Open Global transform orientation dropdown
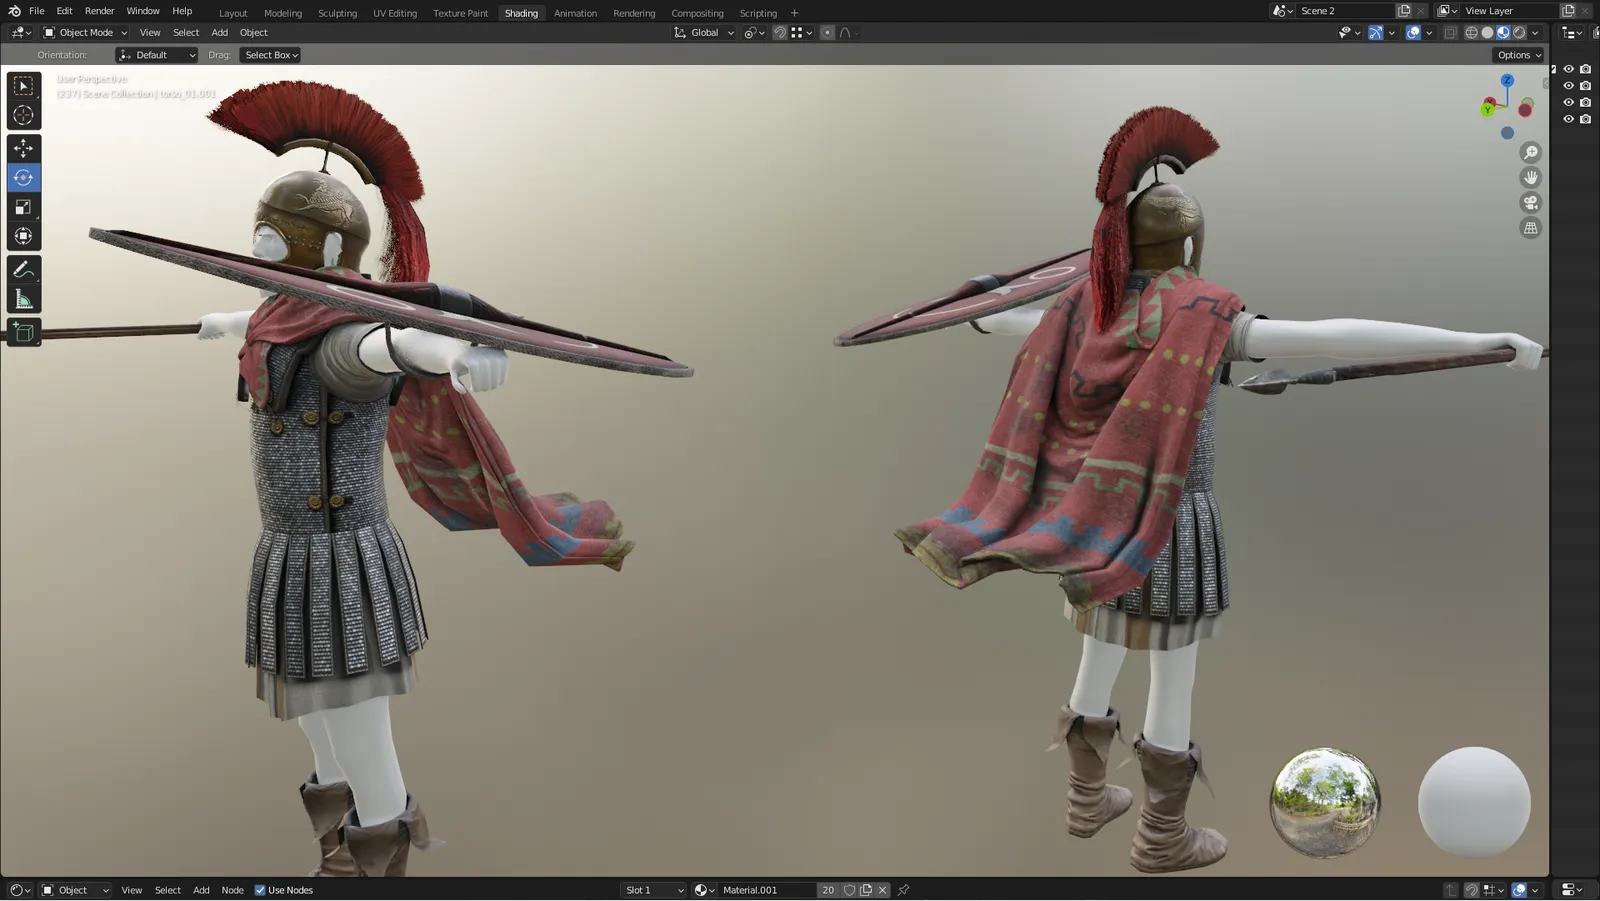The height and width of the screenshot is (901, 1600). [x=704, y=33]
